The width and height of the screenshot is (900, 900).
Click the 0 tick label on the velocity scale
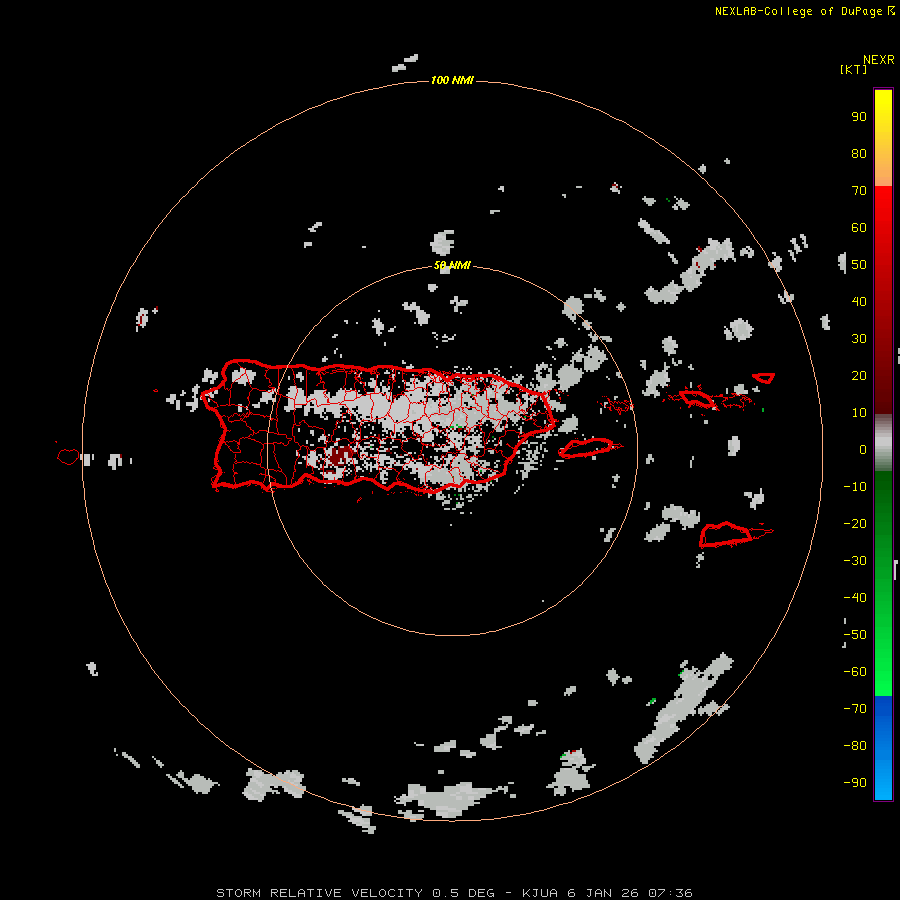click(x=863, y=449)
